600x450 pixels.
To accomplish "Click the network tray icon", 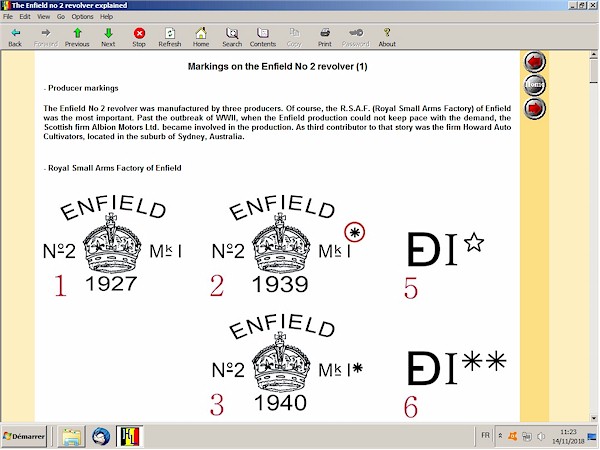I will pos(527,436).
